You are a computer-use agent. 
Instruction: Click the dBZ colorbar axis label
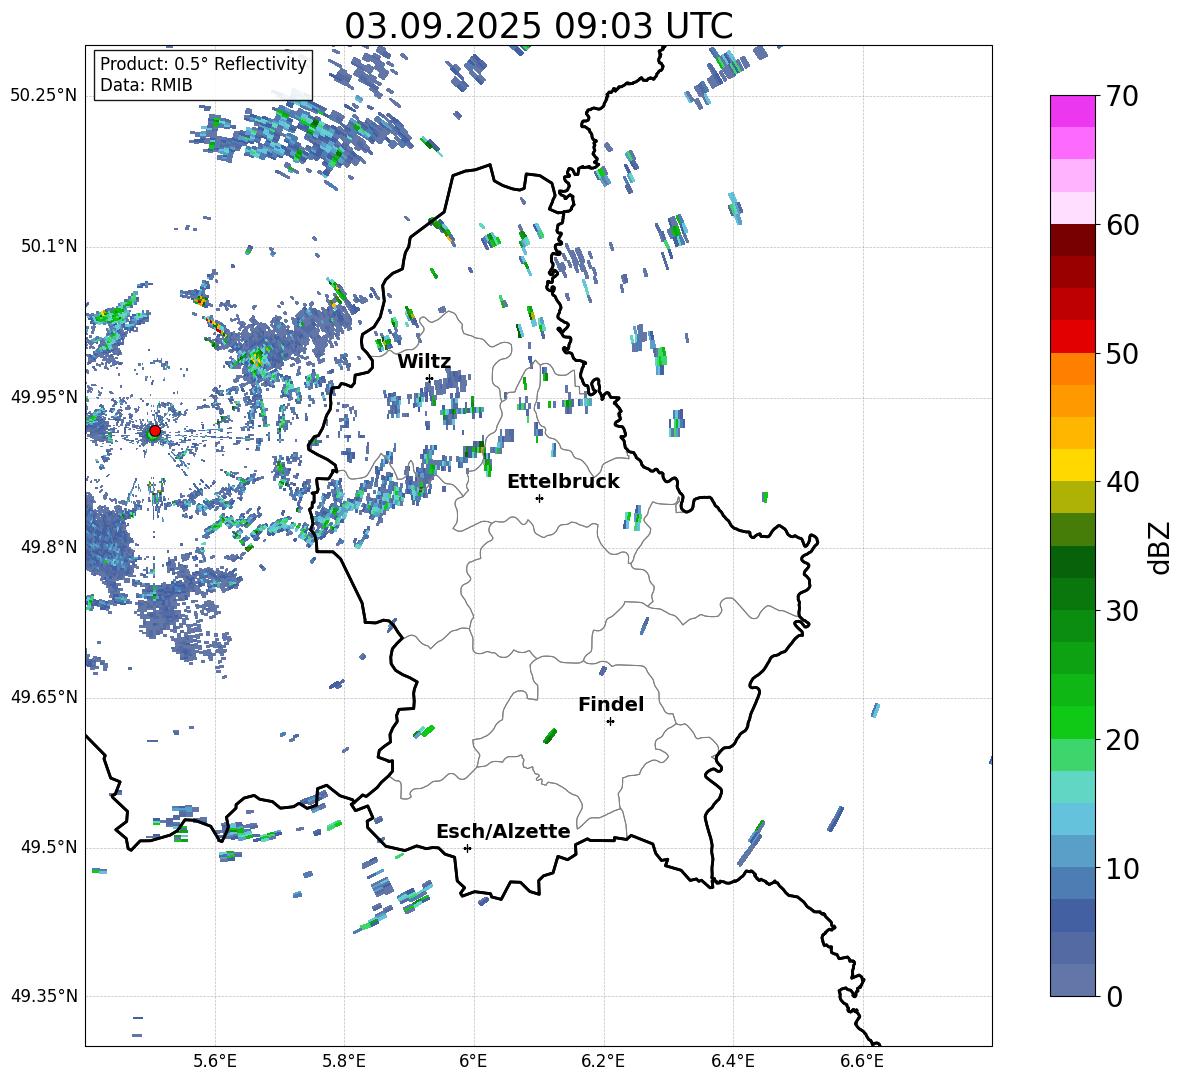coord(1161,547)
